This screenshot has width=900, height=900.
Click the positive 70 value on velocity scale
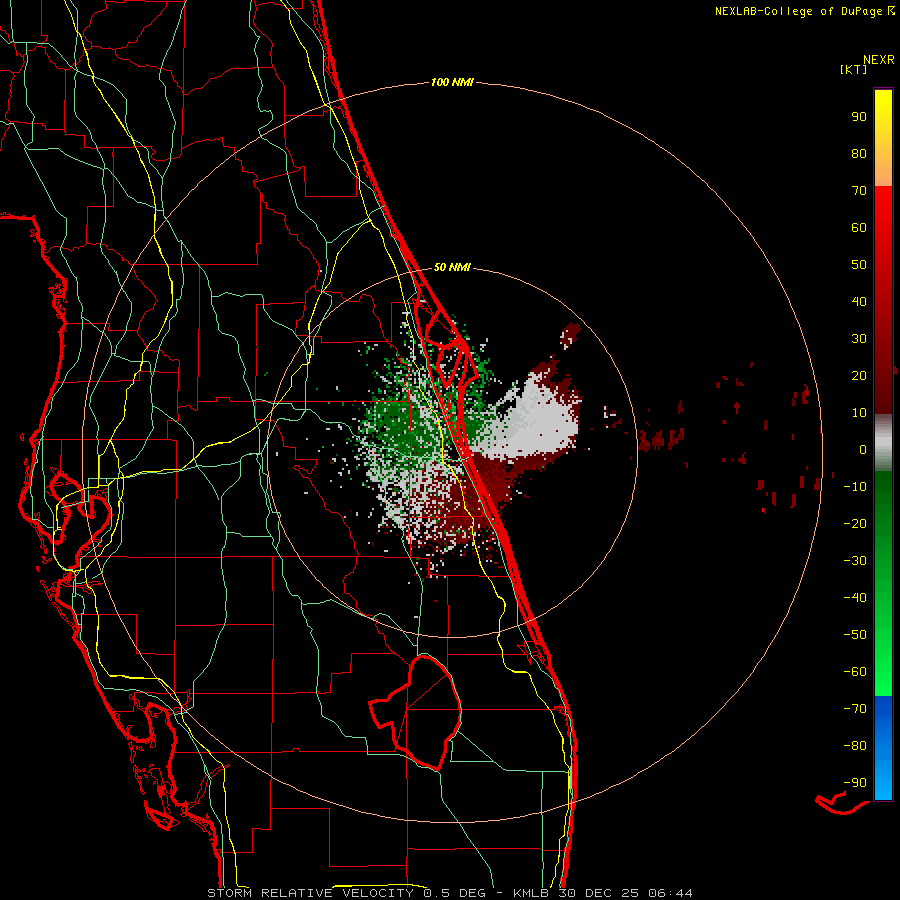pos(859,191)
